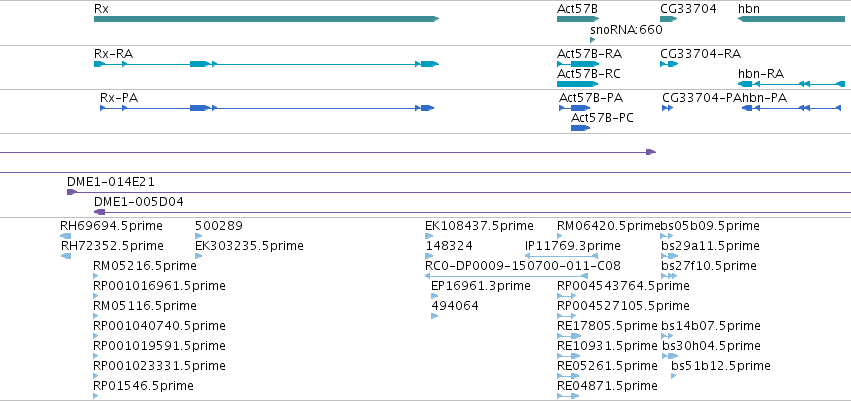Click the hbn gene bar
Viewport: 851px width, 401px height.
pos(793,19)
